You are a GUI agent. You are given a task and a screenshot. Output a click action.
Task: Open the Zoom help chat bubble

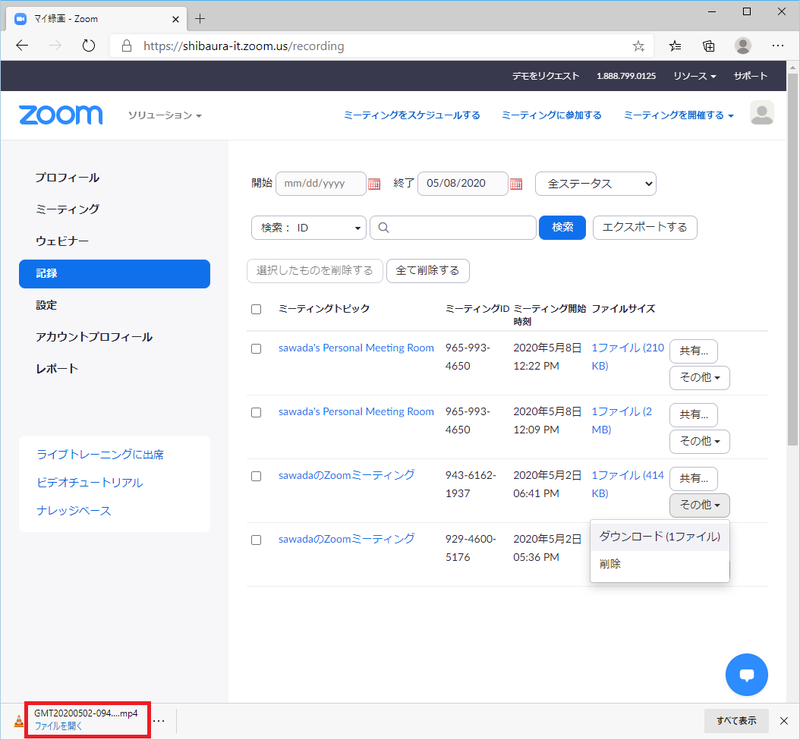746,675
